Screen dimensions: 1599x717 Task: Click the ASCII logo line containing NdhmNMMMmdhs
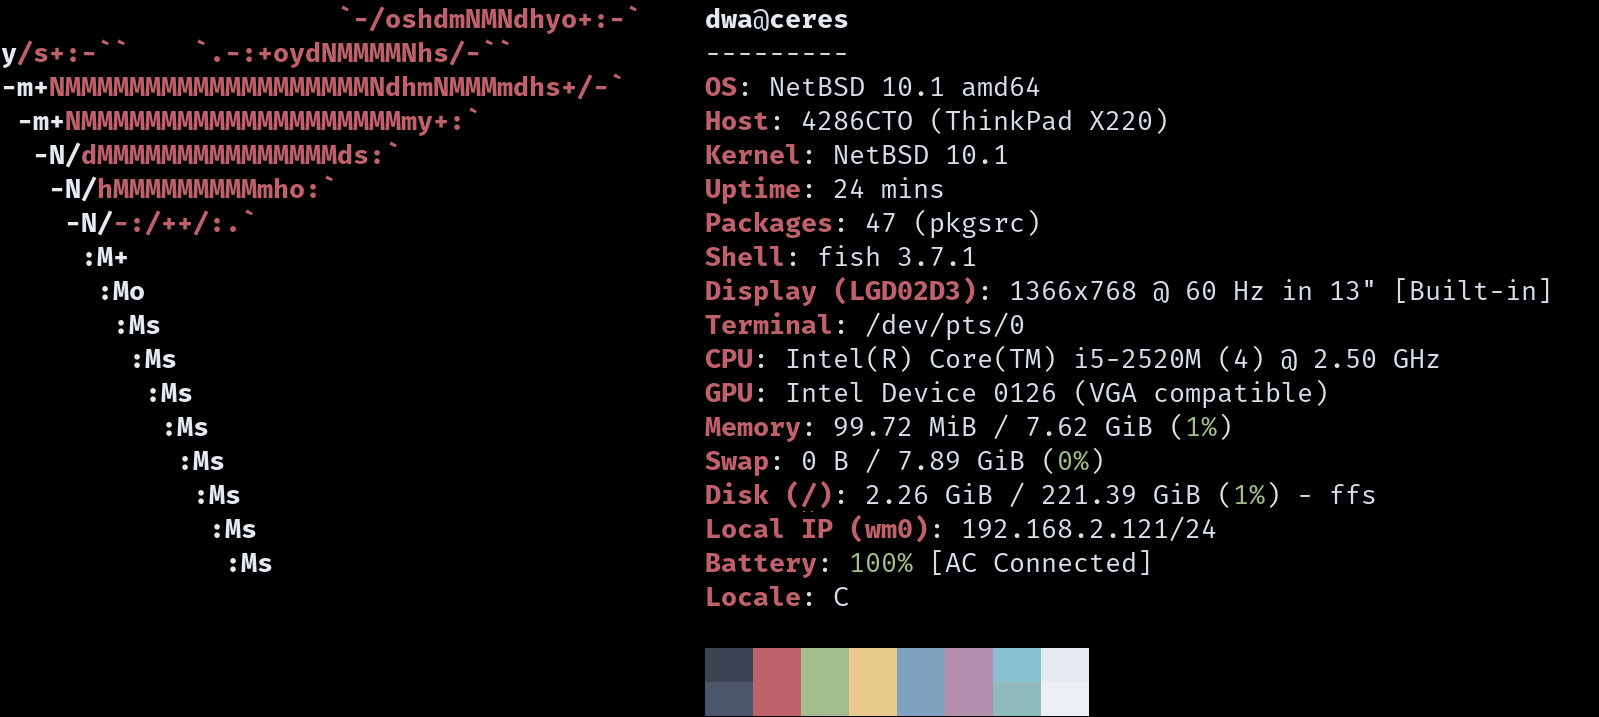(x=312, y=88)
